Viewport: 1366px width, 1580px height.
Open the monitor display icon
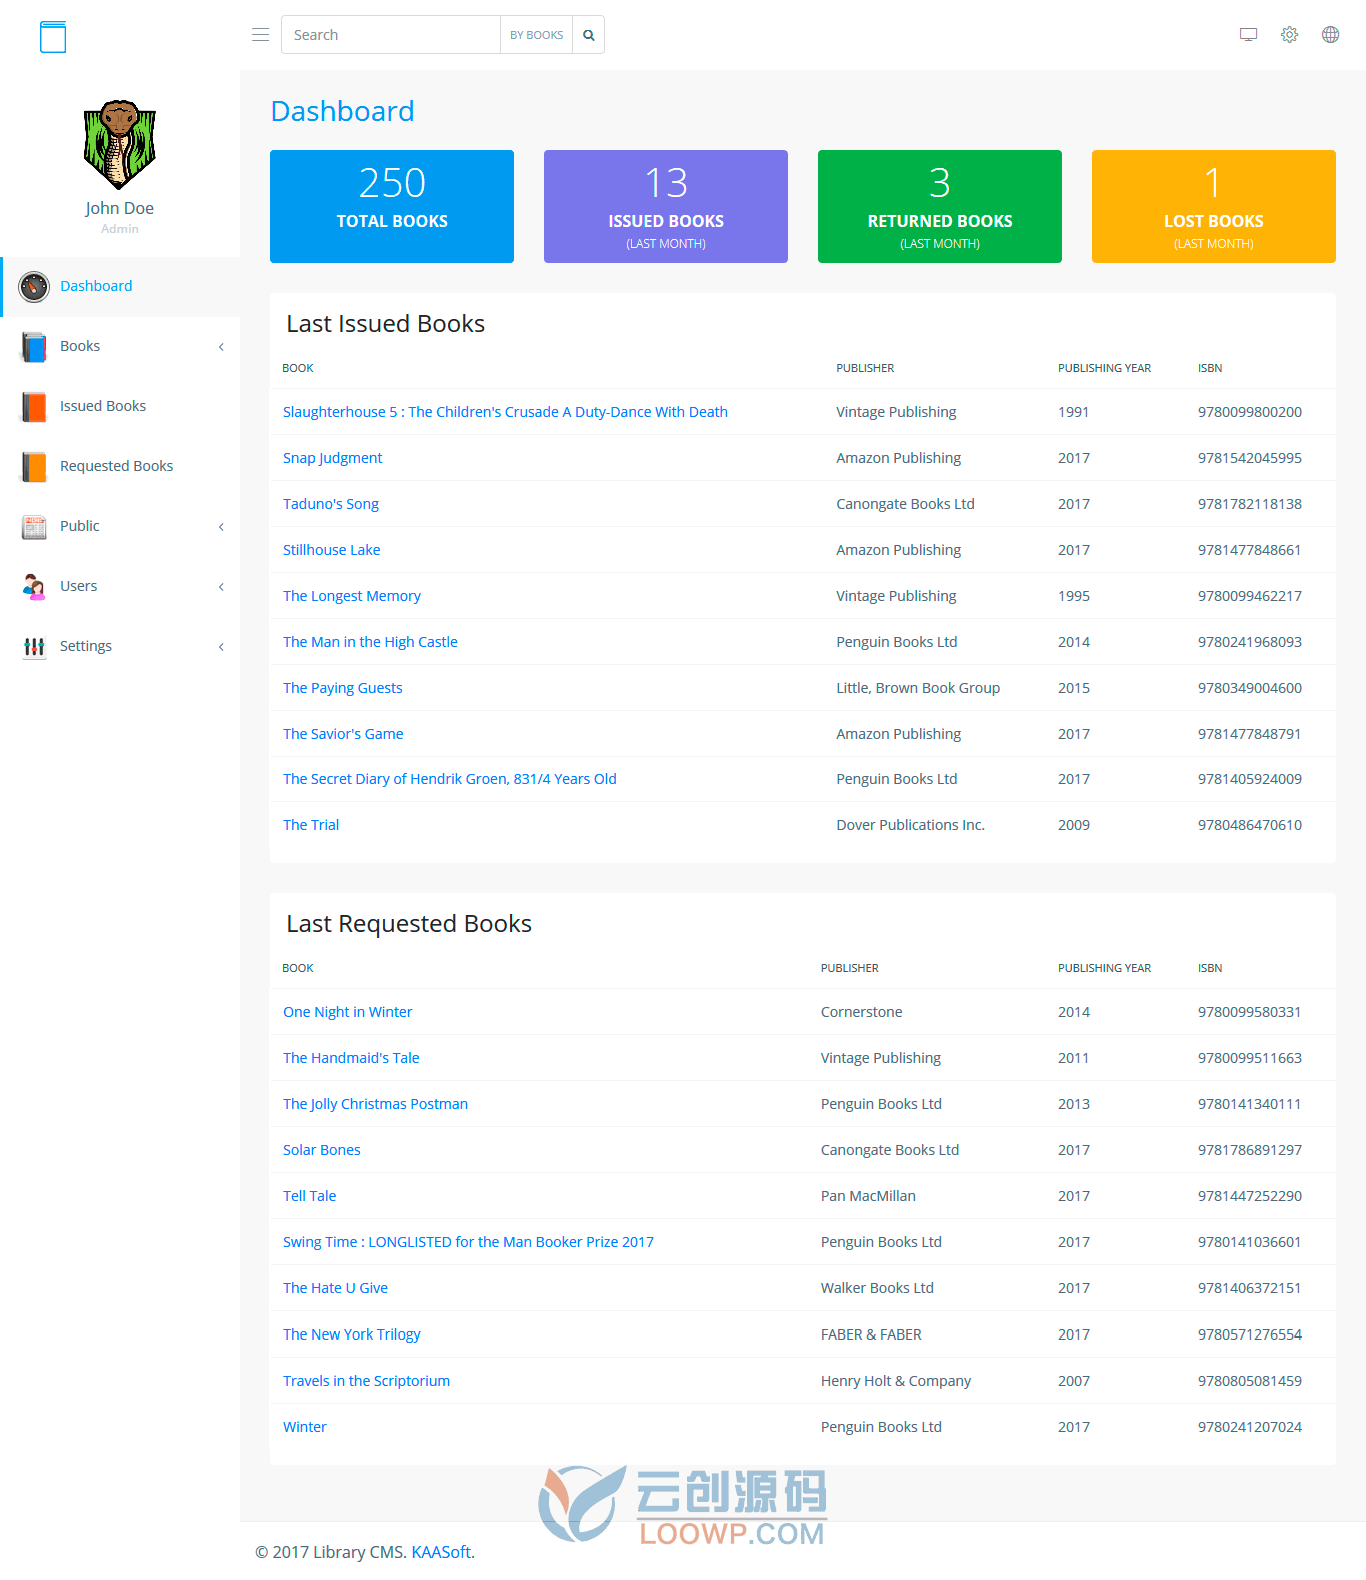click(x=1248, y=35)
